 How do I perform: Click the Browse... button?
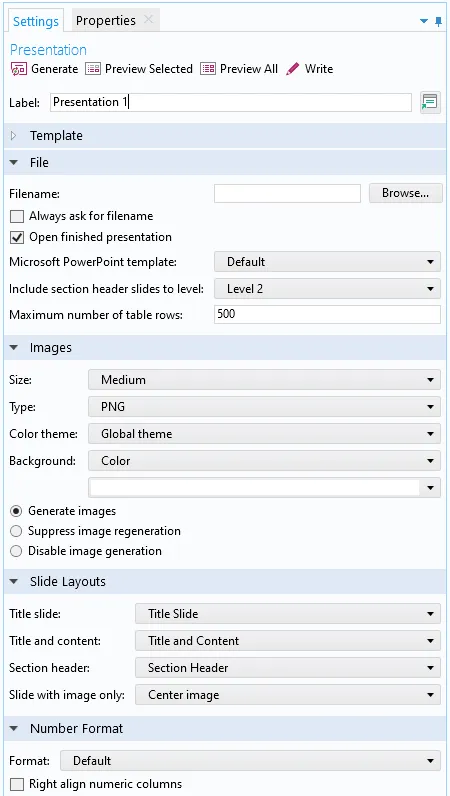pyautogui.click(x=405, y=193)
